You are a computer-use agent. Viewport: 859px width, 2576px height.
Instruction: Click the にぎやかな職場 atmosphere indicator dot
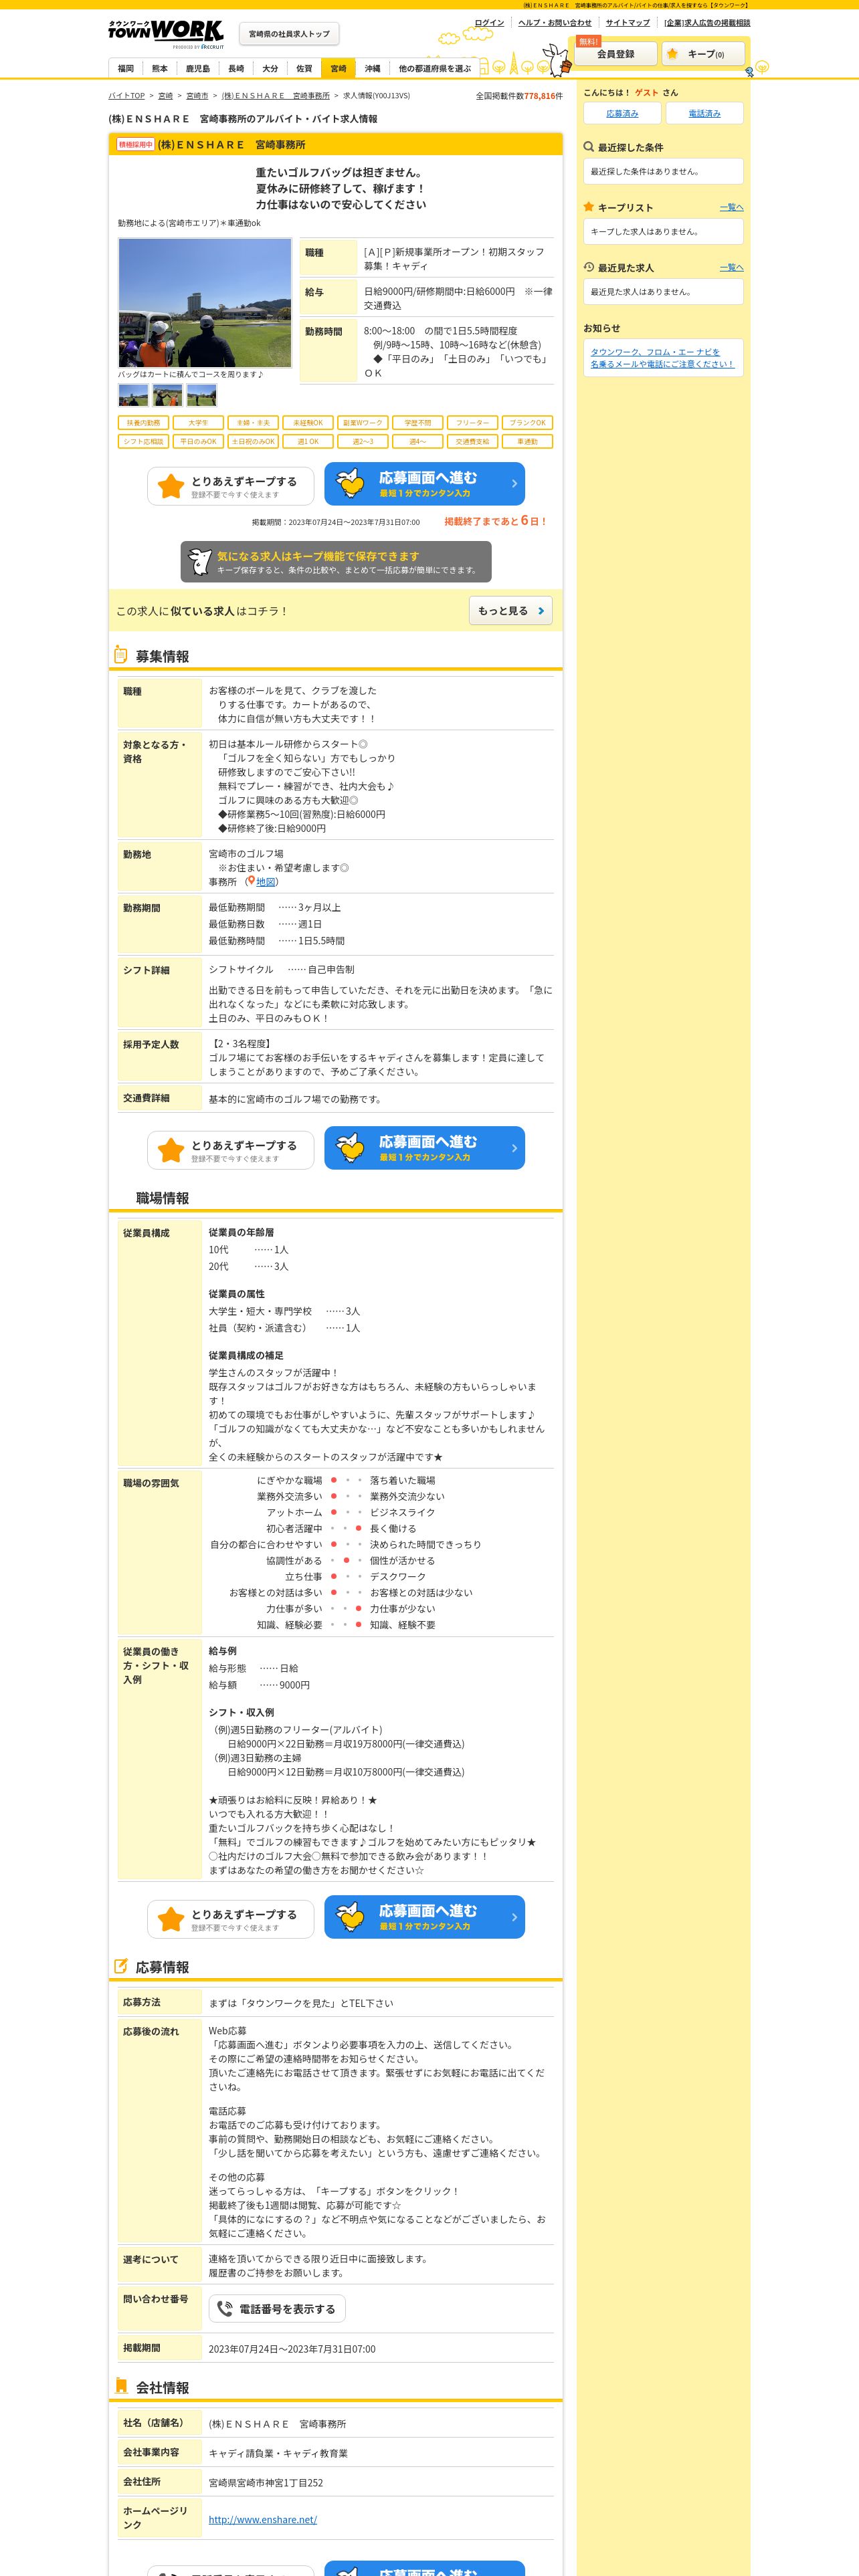pos(334,1480)
